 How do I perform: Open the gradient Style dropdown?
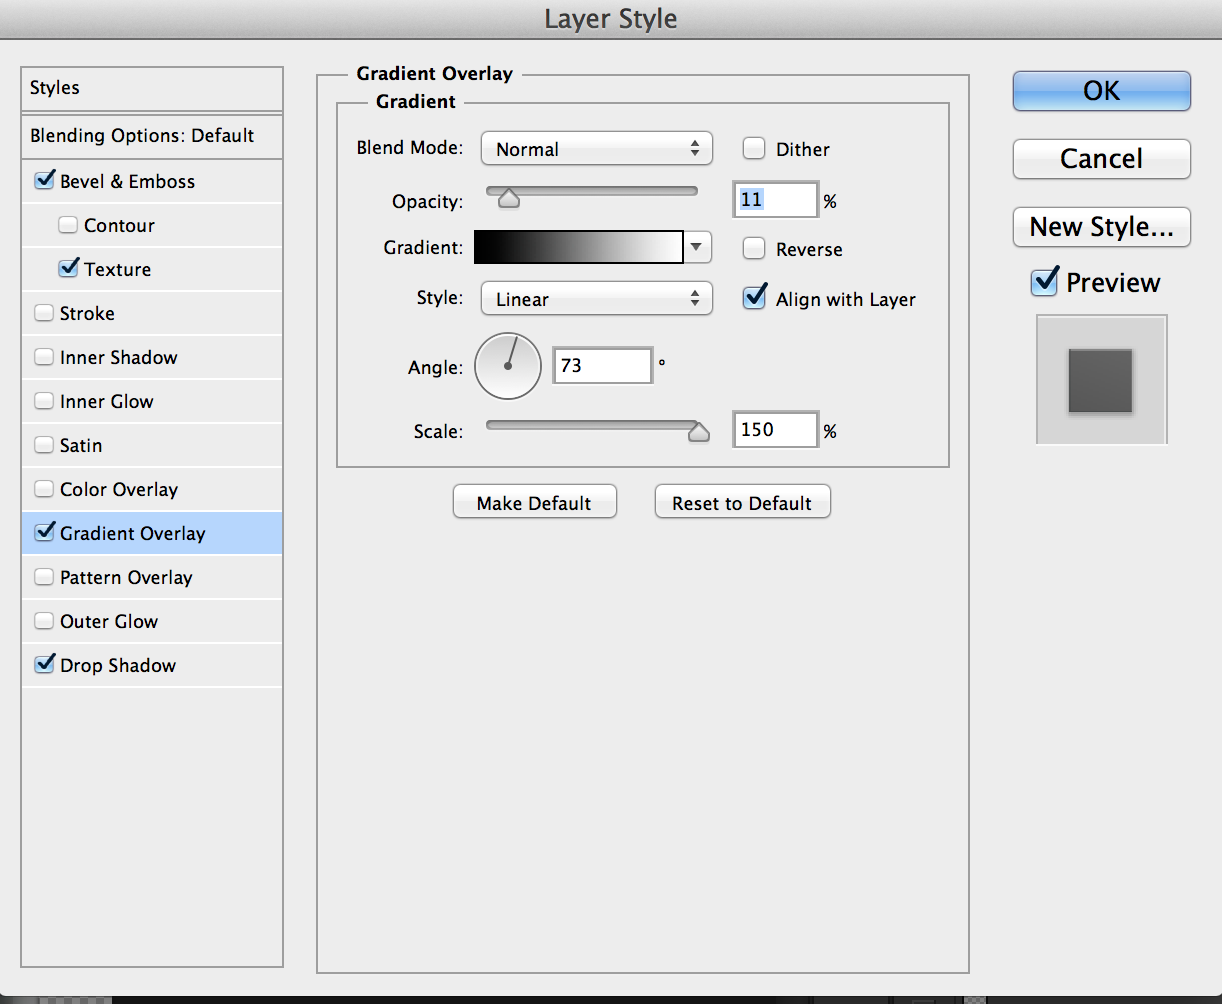tap(596, 299)
